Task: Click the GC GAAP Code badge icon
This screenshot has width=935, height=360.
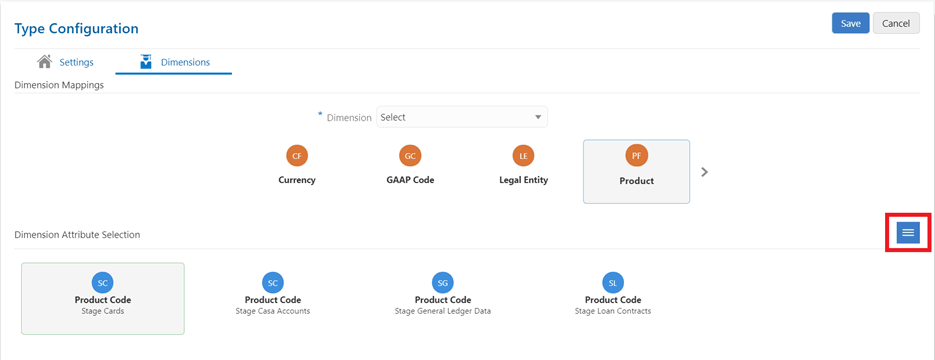Action: [410, 156]
